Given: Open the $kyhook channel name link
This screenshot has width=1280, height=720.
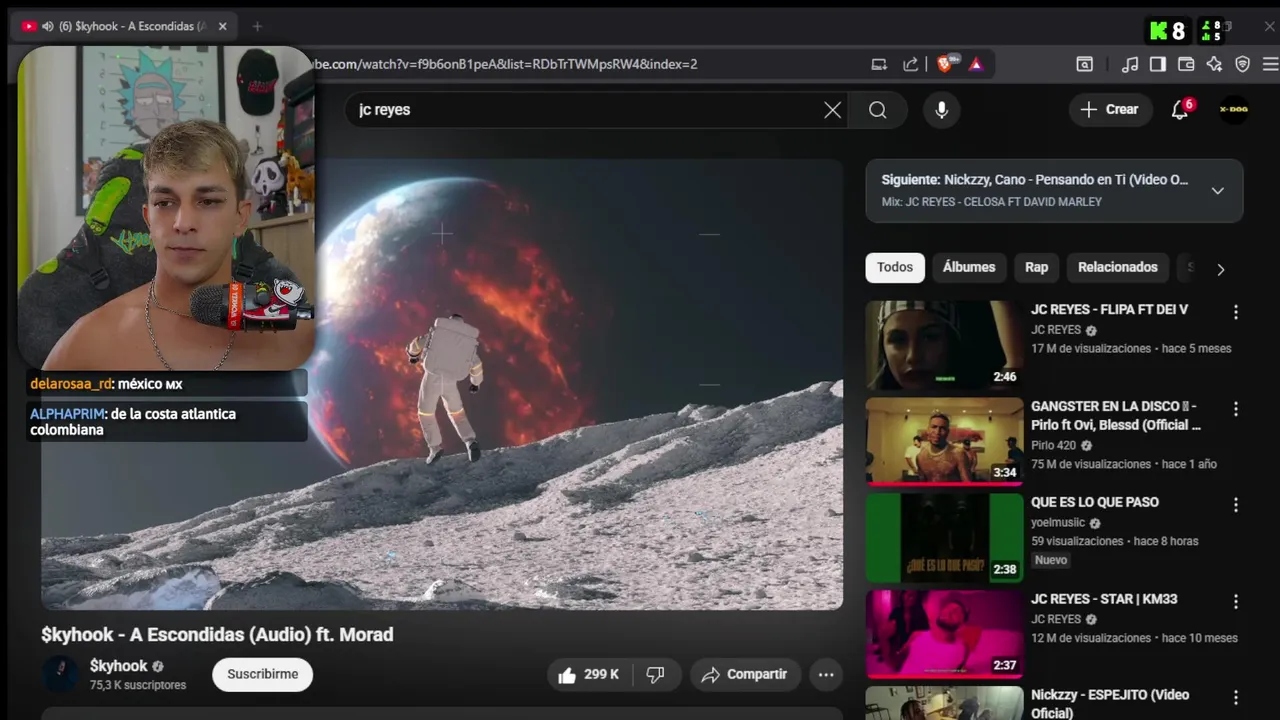Looking at the screenshot, I should click(118, 666).
